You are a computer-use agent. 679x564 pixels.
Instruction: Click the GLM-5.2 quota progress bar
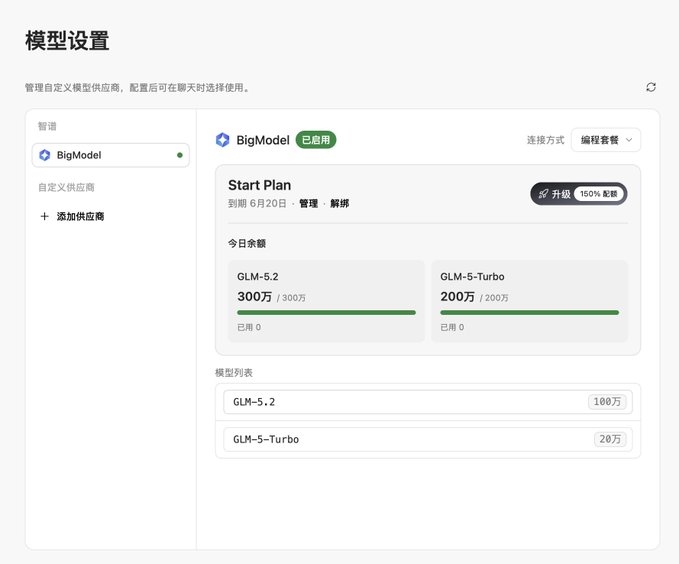point(326,312)
